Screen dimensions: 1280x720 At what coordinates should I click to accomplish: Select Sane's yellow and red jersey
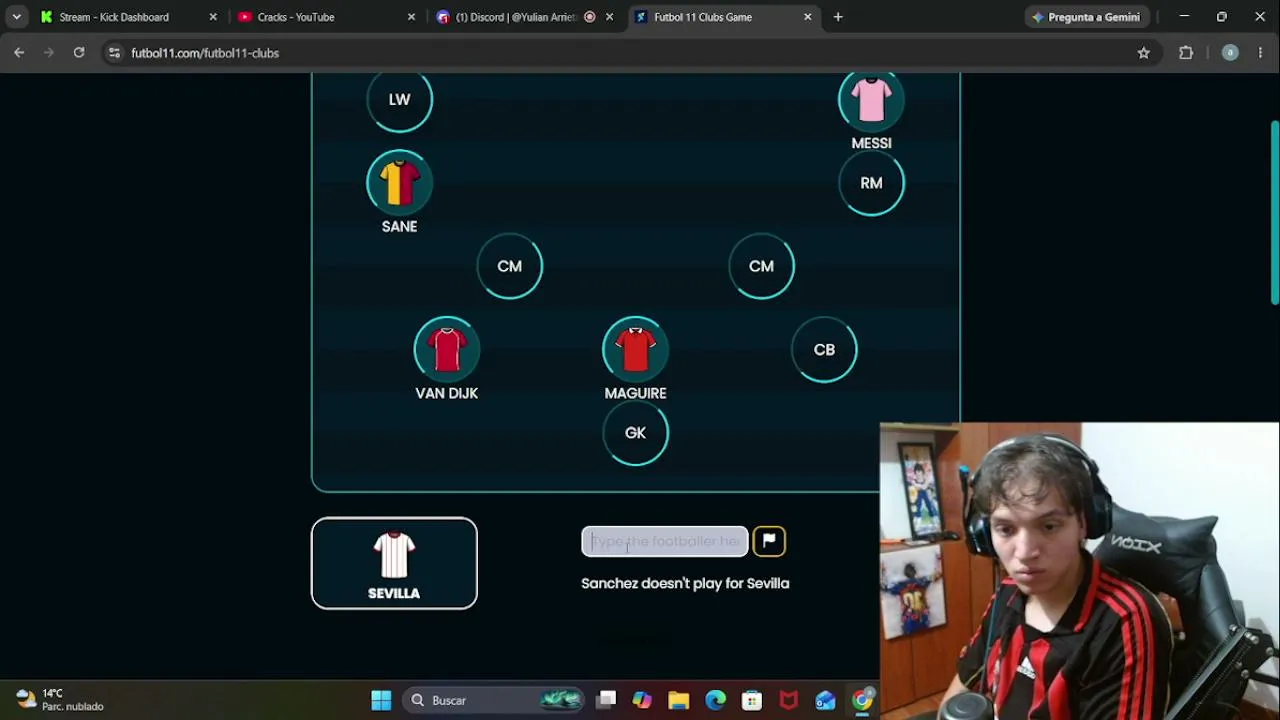pos(399,183)
